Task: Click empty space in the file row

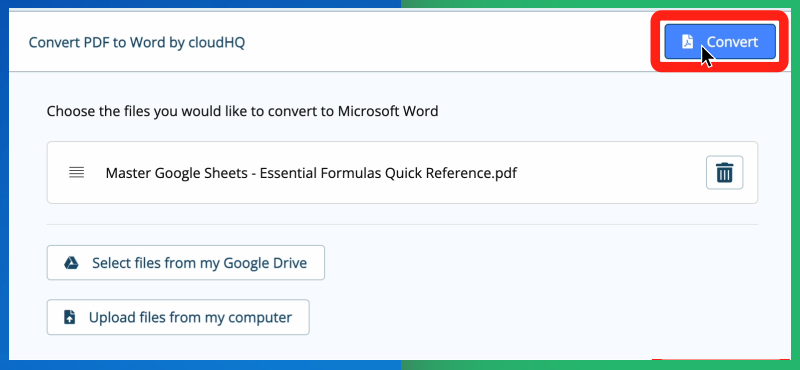Action: coord(612,172)
